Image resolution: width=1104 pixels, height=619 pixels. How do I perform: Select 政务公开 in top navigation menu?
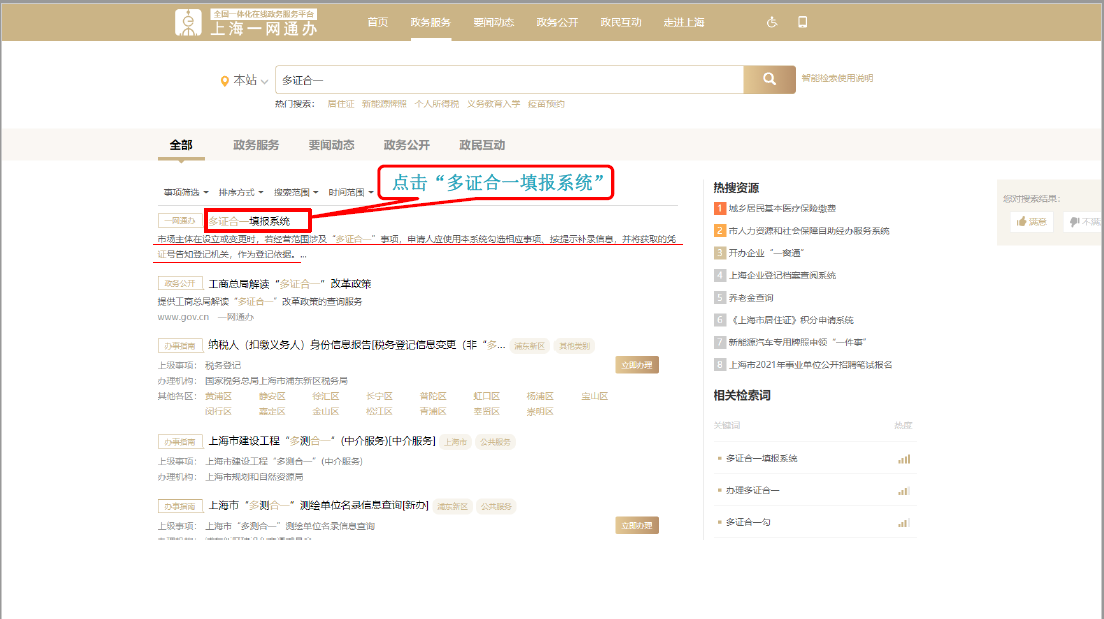click(x=557, y=22)
